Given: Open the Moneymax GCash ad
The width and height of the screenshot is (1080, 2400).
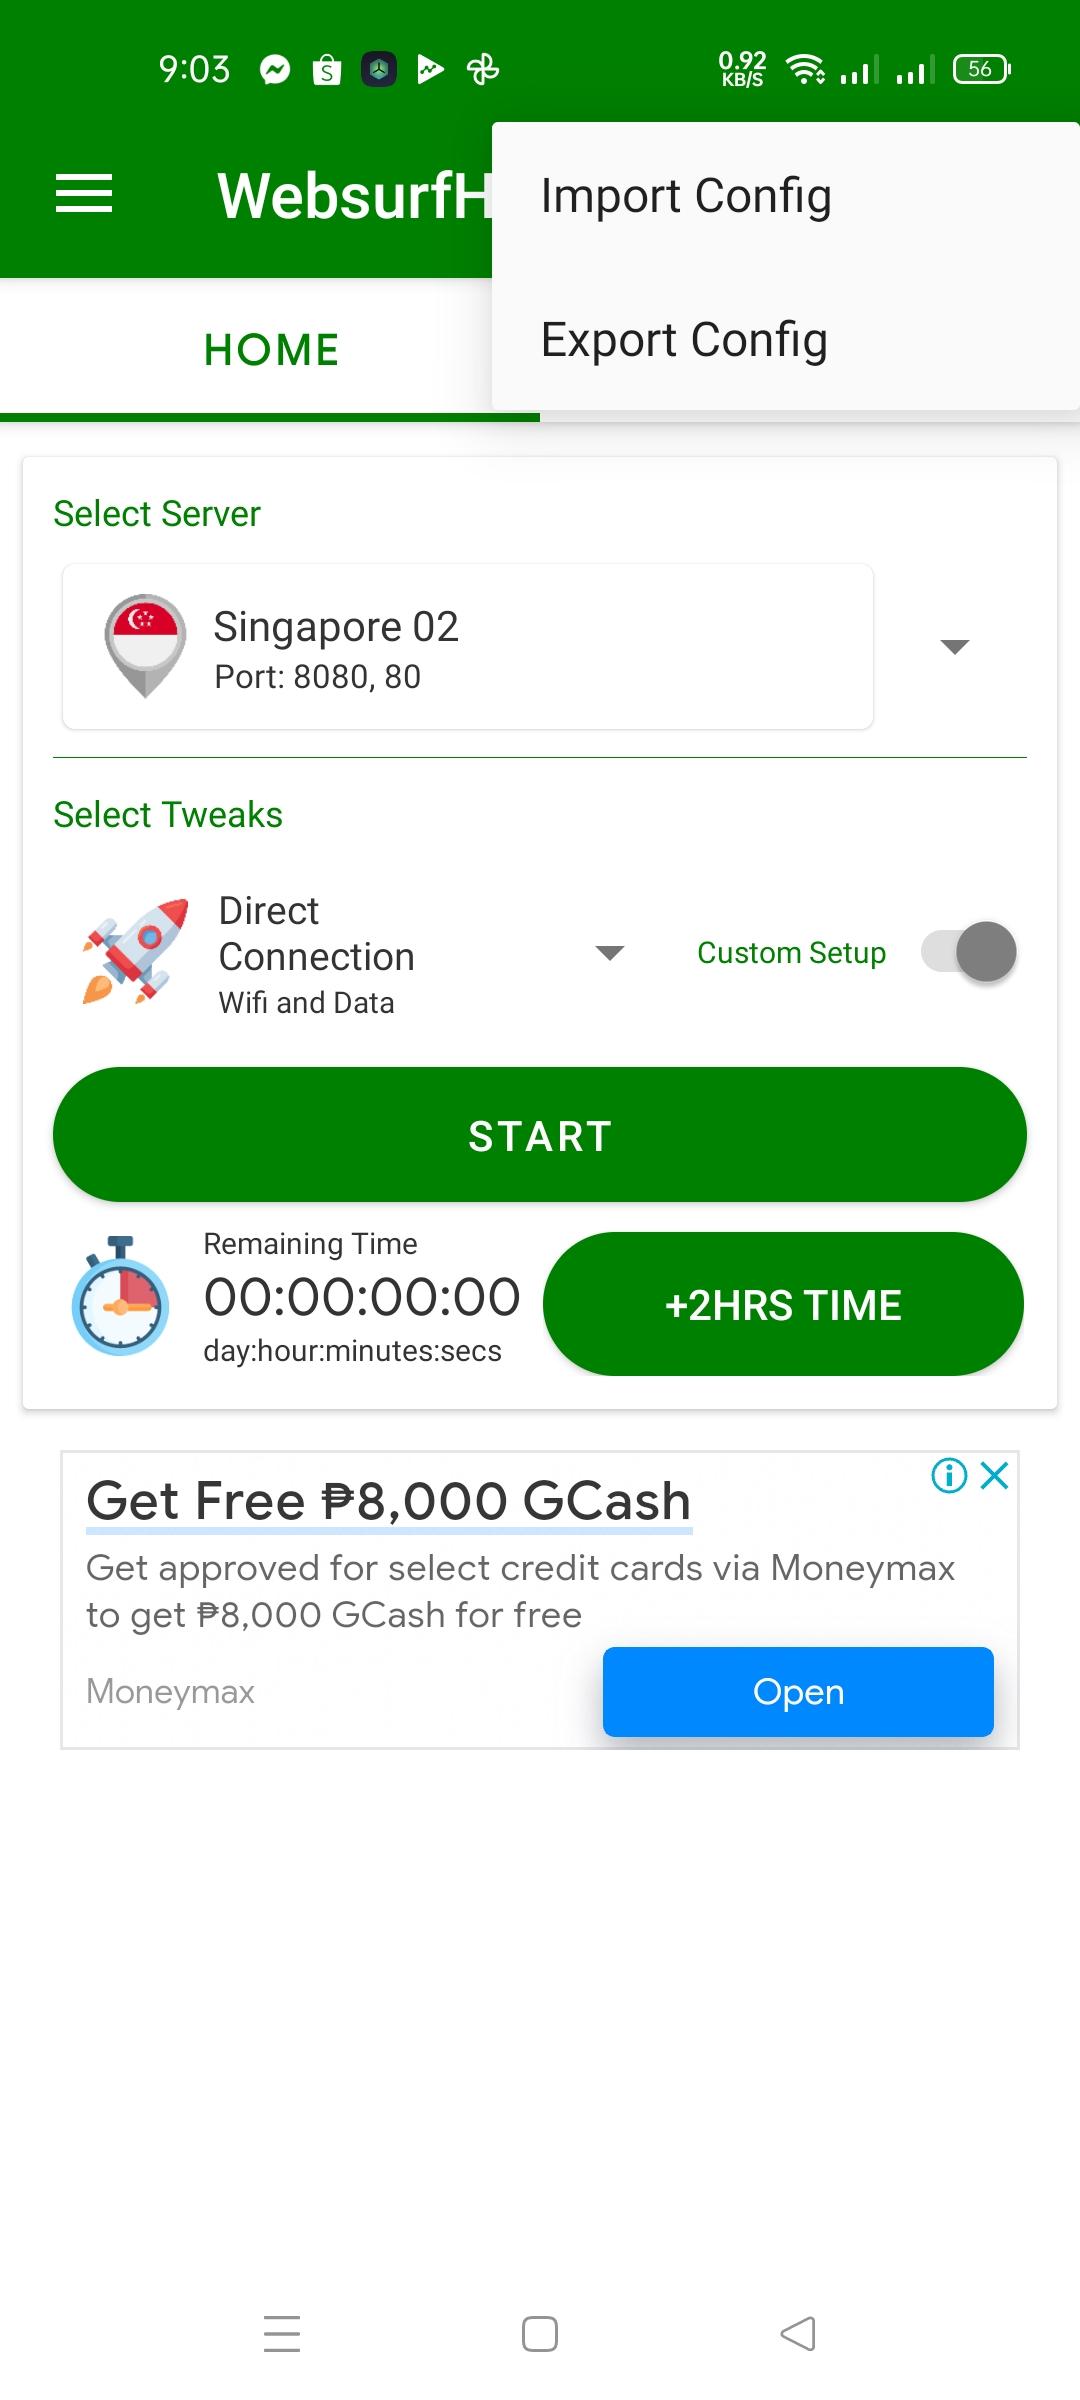Looking at the screenshot, I should pyautogui.click(x=798, y=1692).
